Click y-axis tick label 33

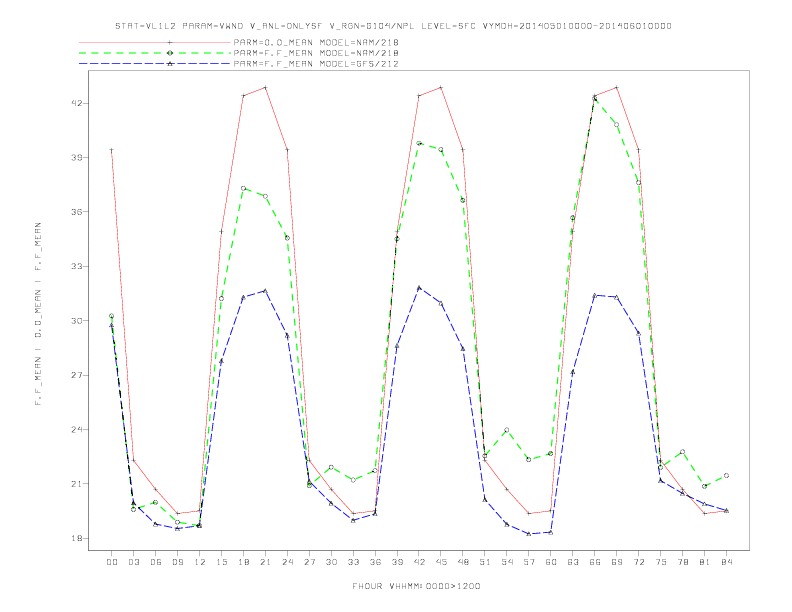[76, 266]
